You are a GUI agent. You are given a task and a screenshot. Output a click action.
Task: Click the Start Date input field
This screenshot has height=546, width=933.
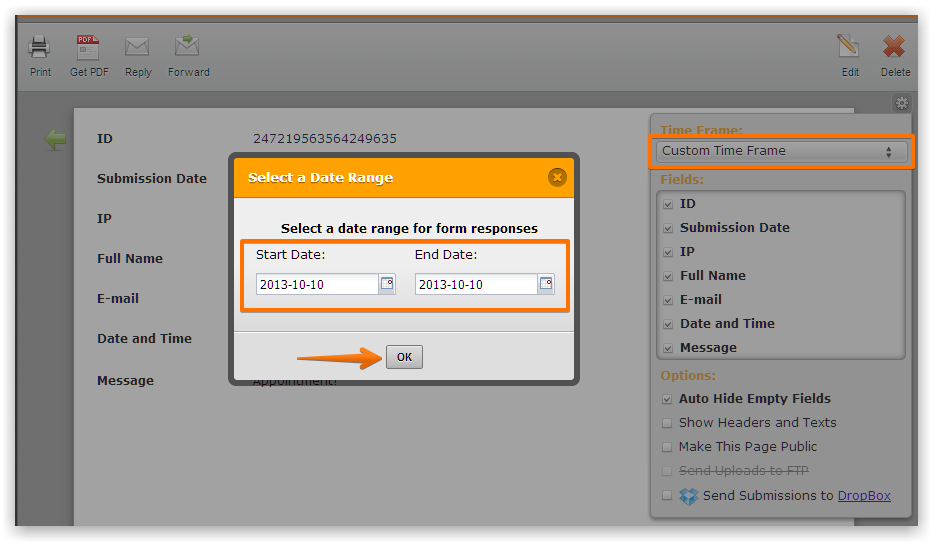pyautogui.click(x=316, y=285)
